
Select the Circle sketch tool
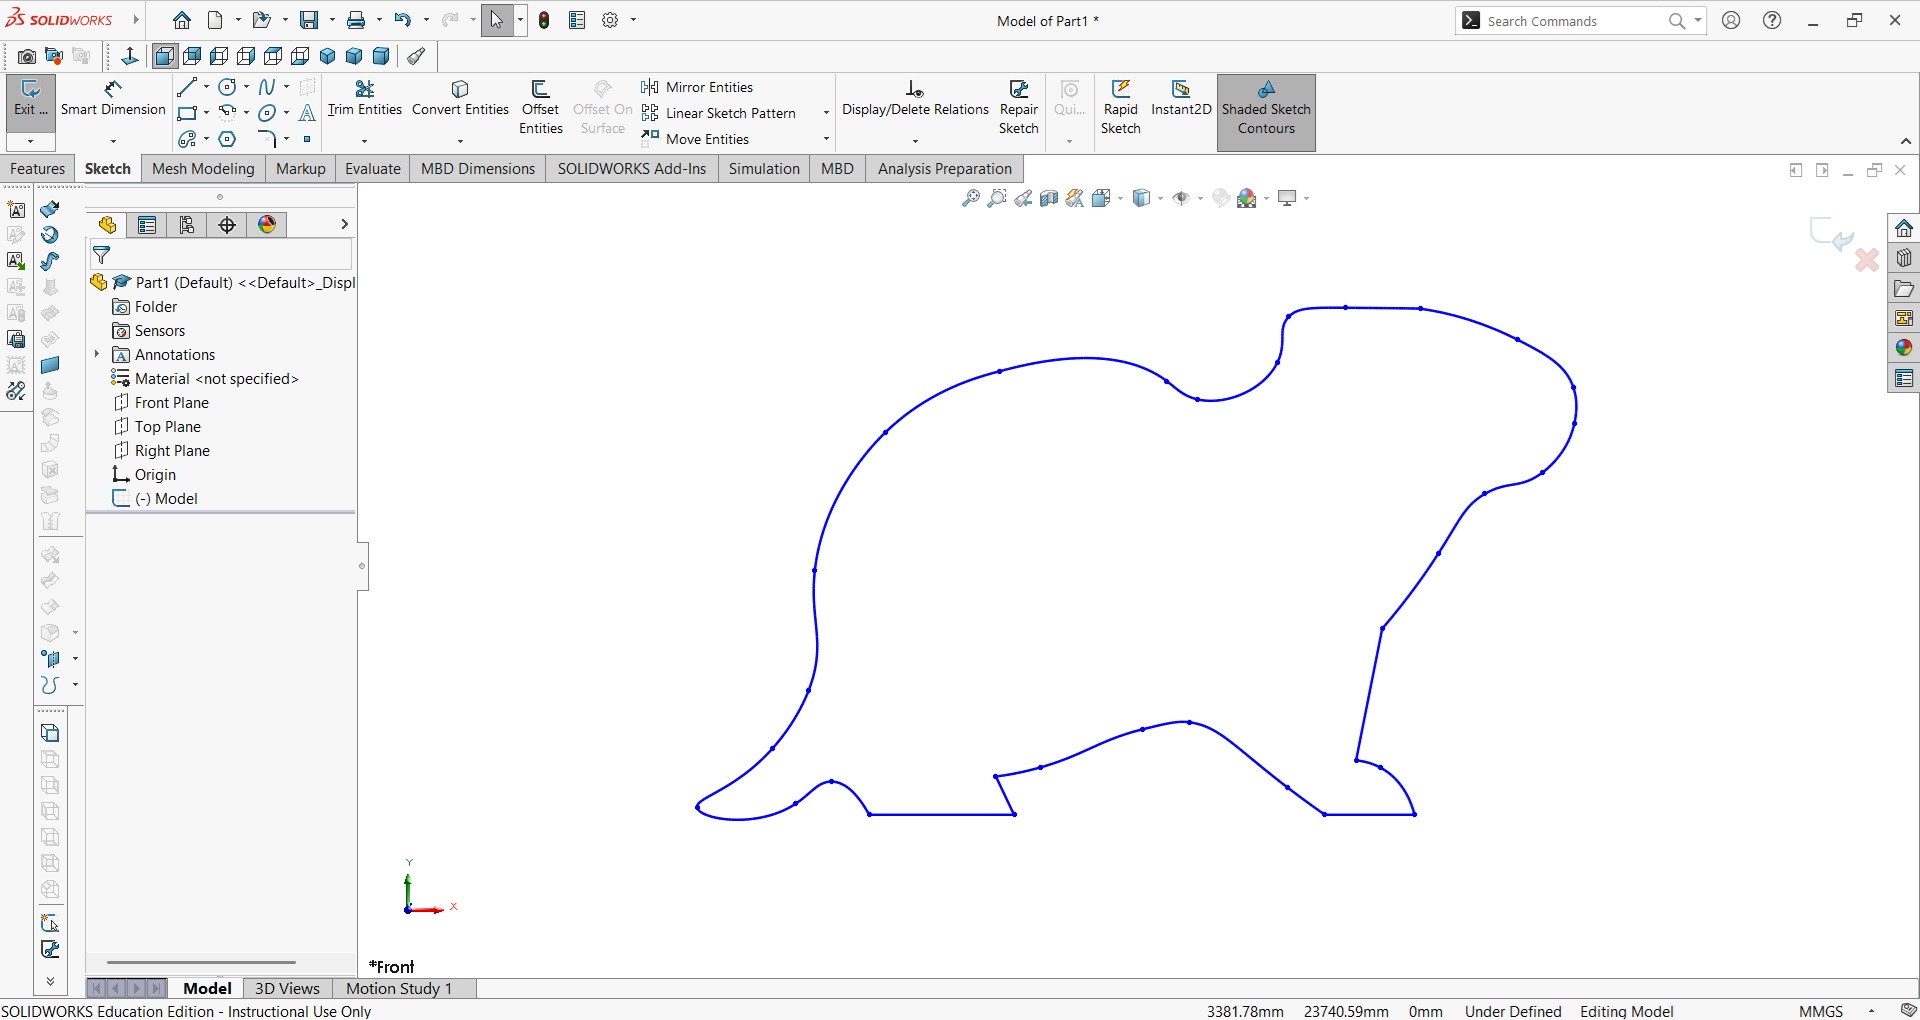[x=227, y=87]
